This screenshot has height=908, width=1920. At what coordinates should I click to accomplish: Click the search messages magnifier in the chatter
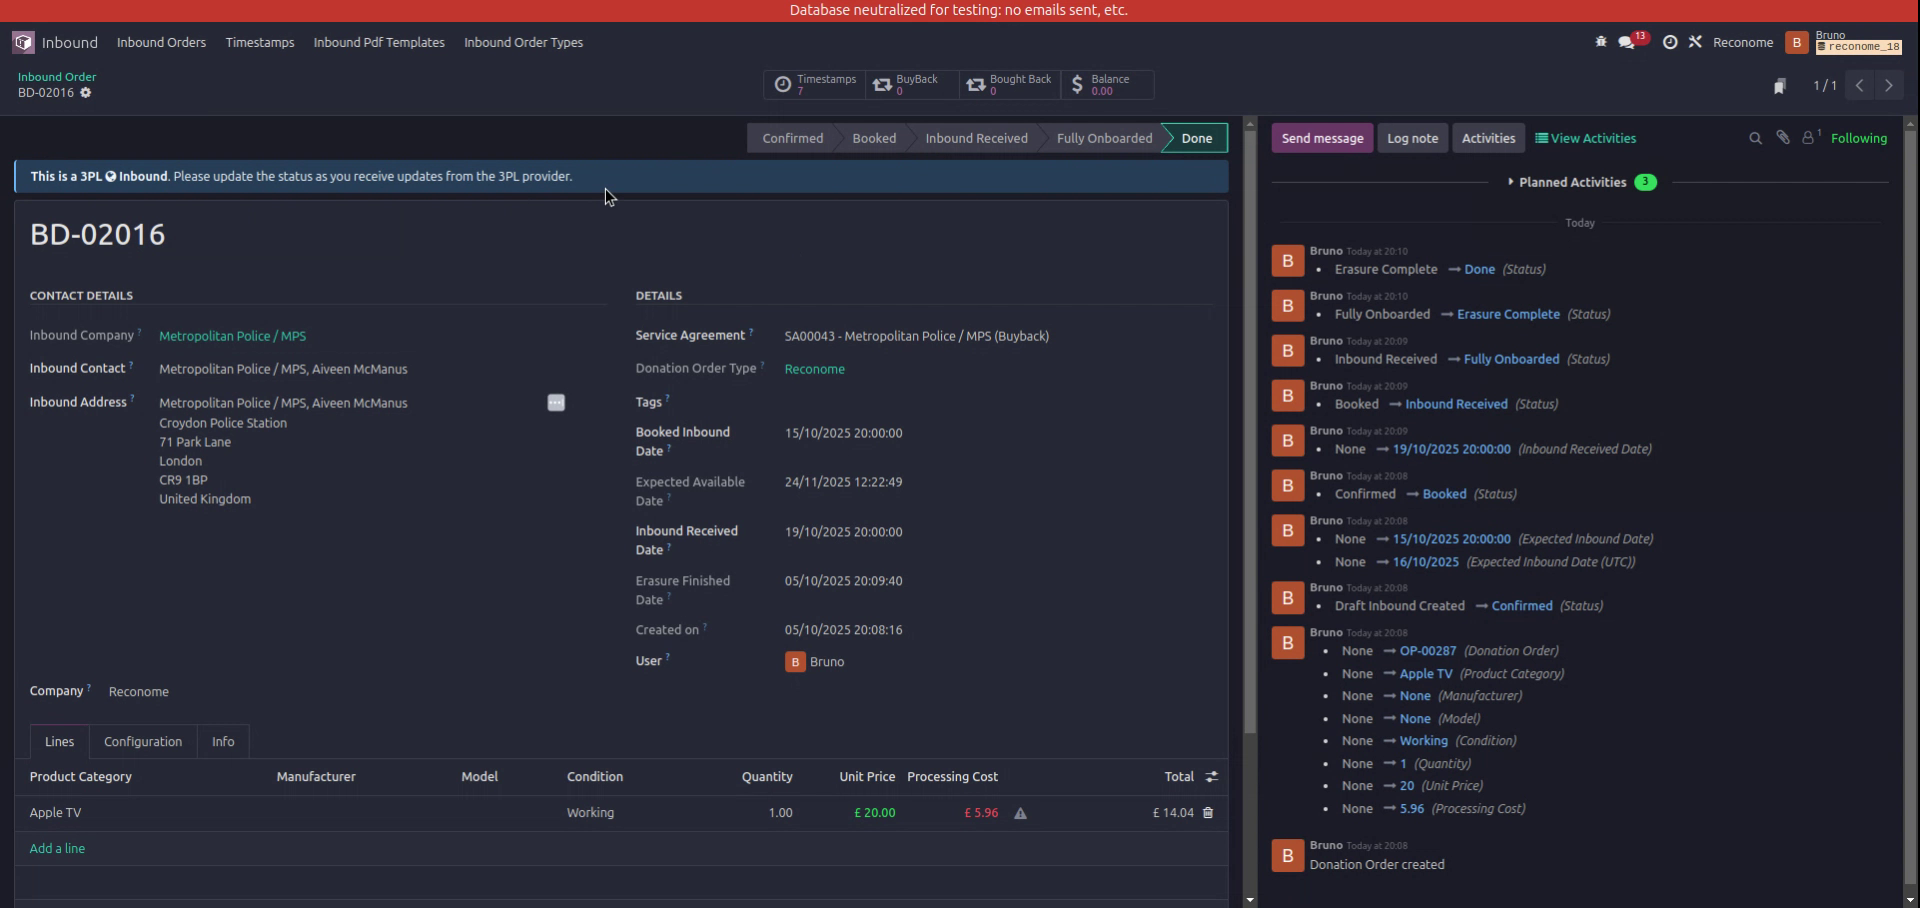1755,138
